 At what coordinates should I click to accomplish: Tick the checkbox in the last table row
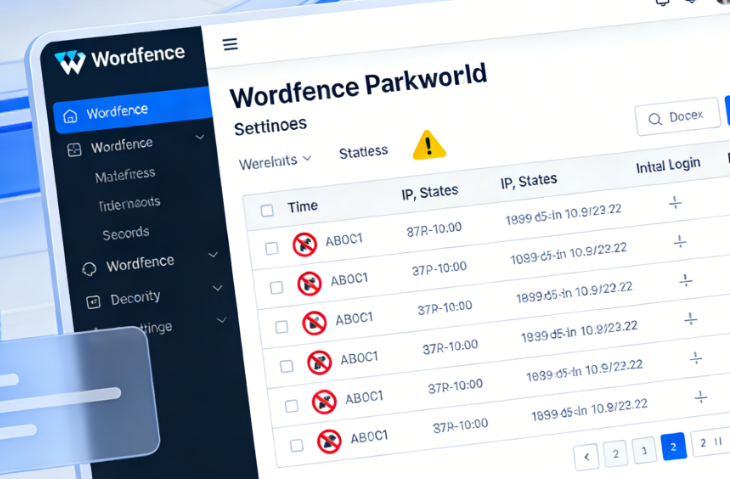(x=297, y=445)
